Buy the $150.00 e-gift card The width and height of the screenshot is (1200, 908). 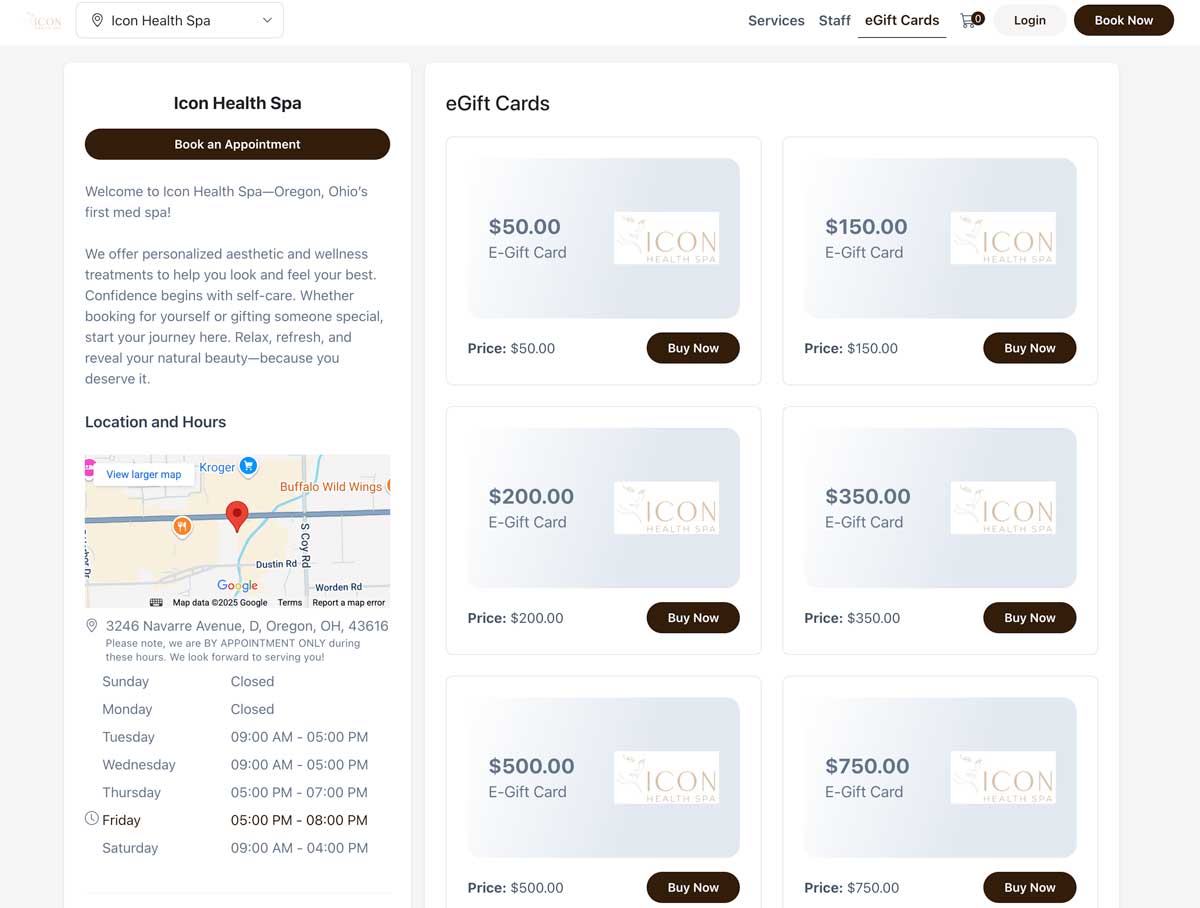(x=1030, y=348)
